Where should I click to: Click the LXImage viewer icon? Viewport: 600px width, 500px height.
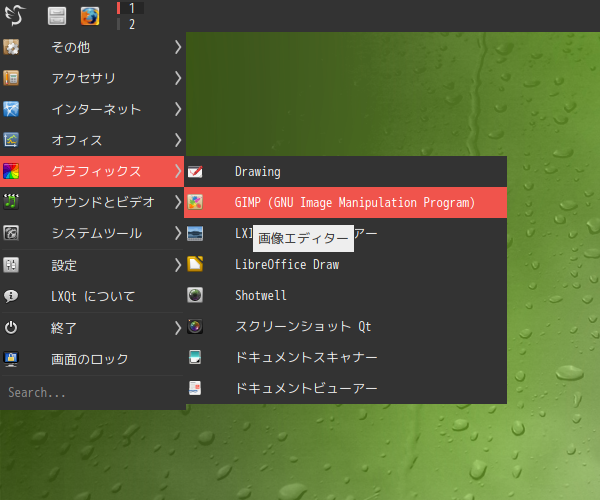click(x=195, y=233)
